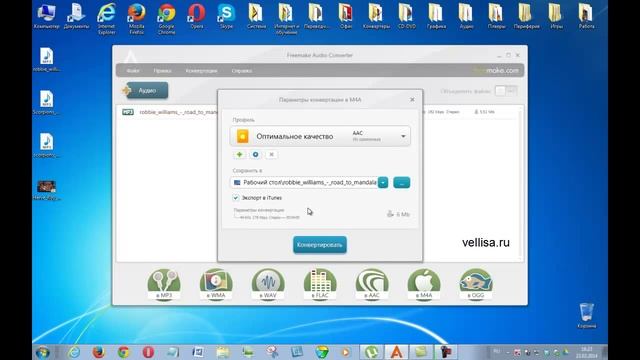This screenshot has width=640, height=360.
Task: Click the Плееры desktop folder
Action: click(496, 16)
